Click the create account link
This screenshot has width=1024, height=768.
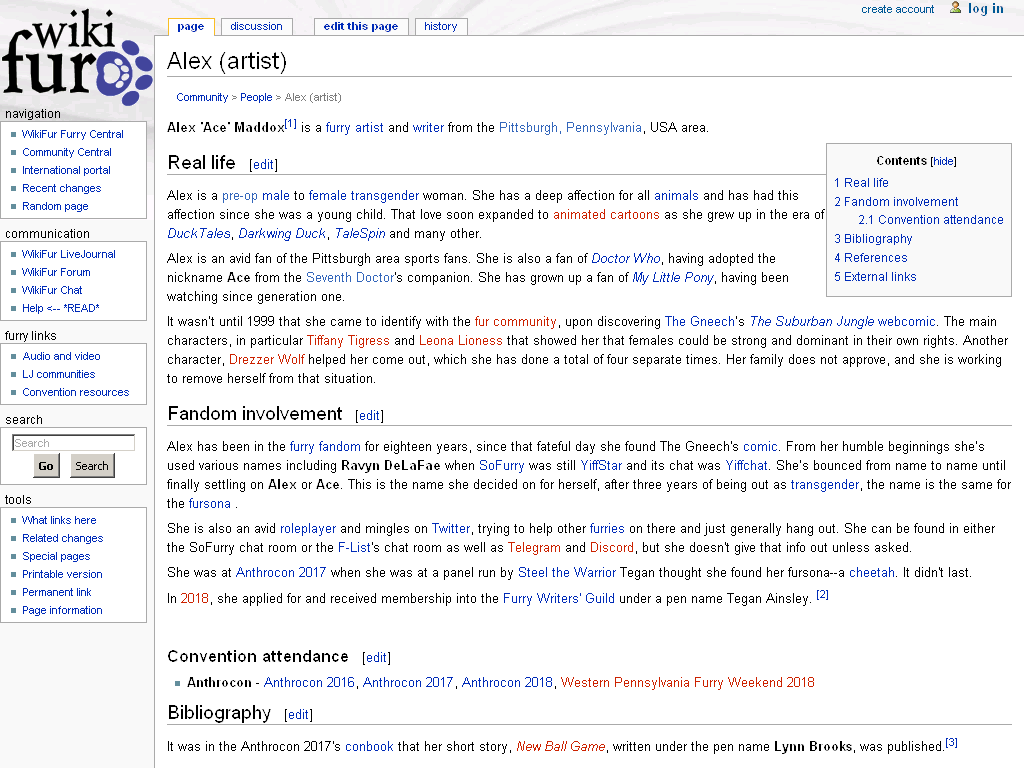[x=897, y=9]
